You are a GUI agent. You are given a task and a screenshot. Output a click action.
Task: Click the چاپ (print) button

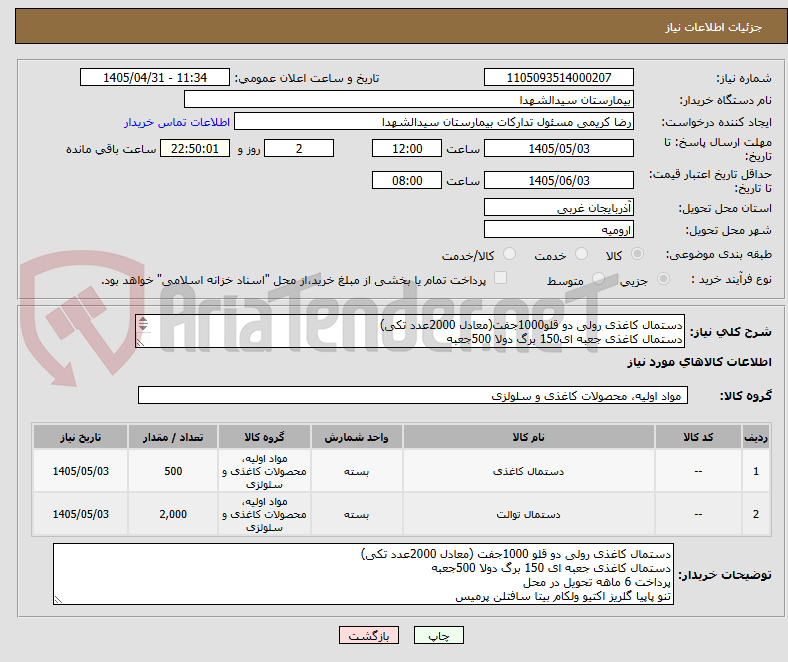point(438,635)
